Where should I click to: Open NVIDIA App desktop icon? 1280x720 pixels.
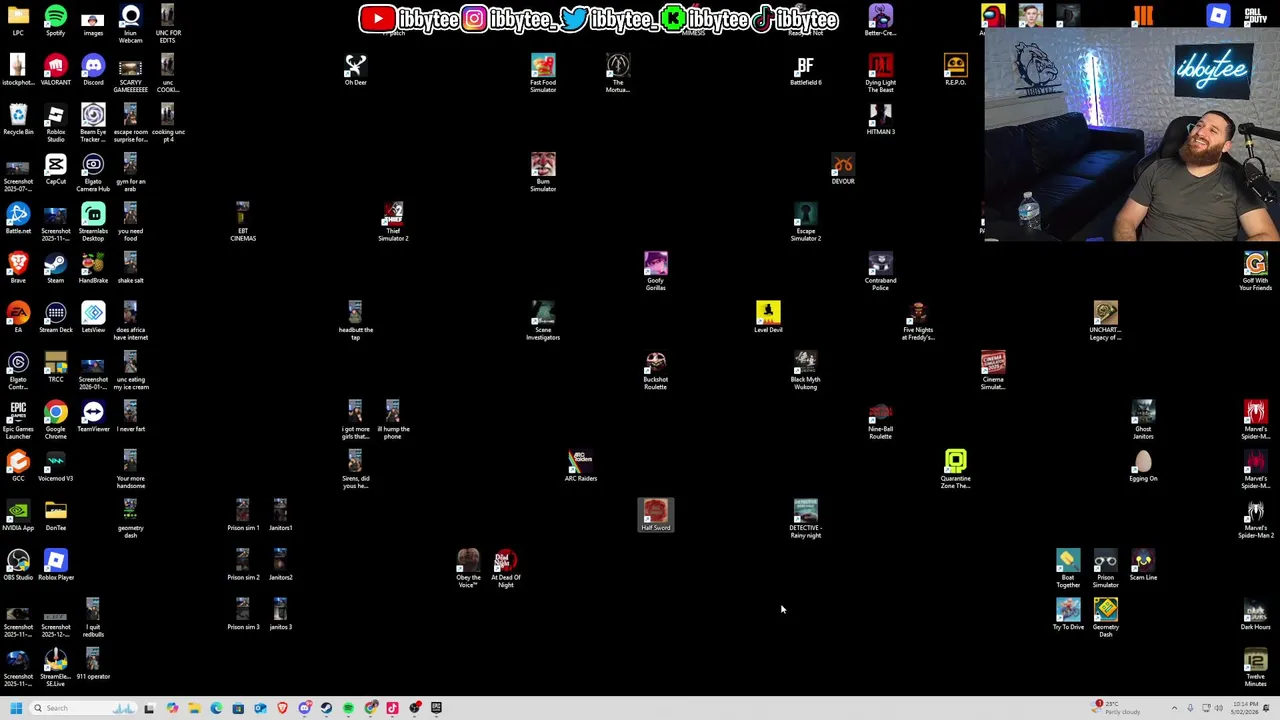point(18,515)
